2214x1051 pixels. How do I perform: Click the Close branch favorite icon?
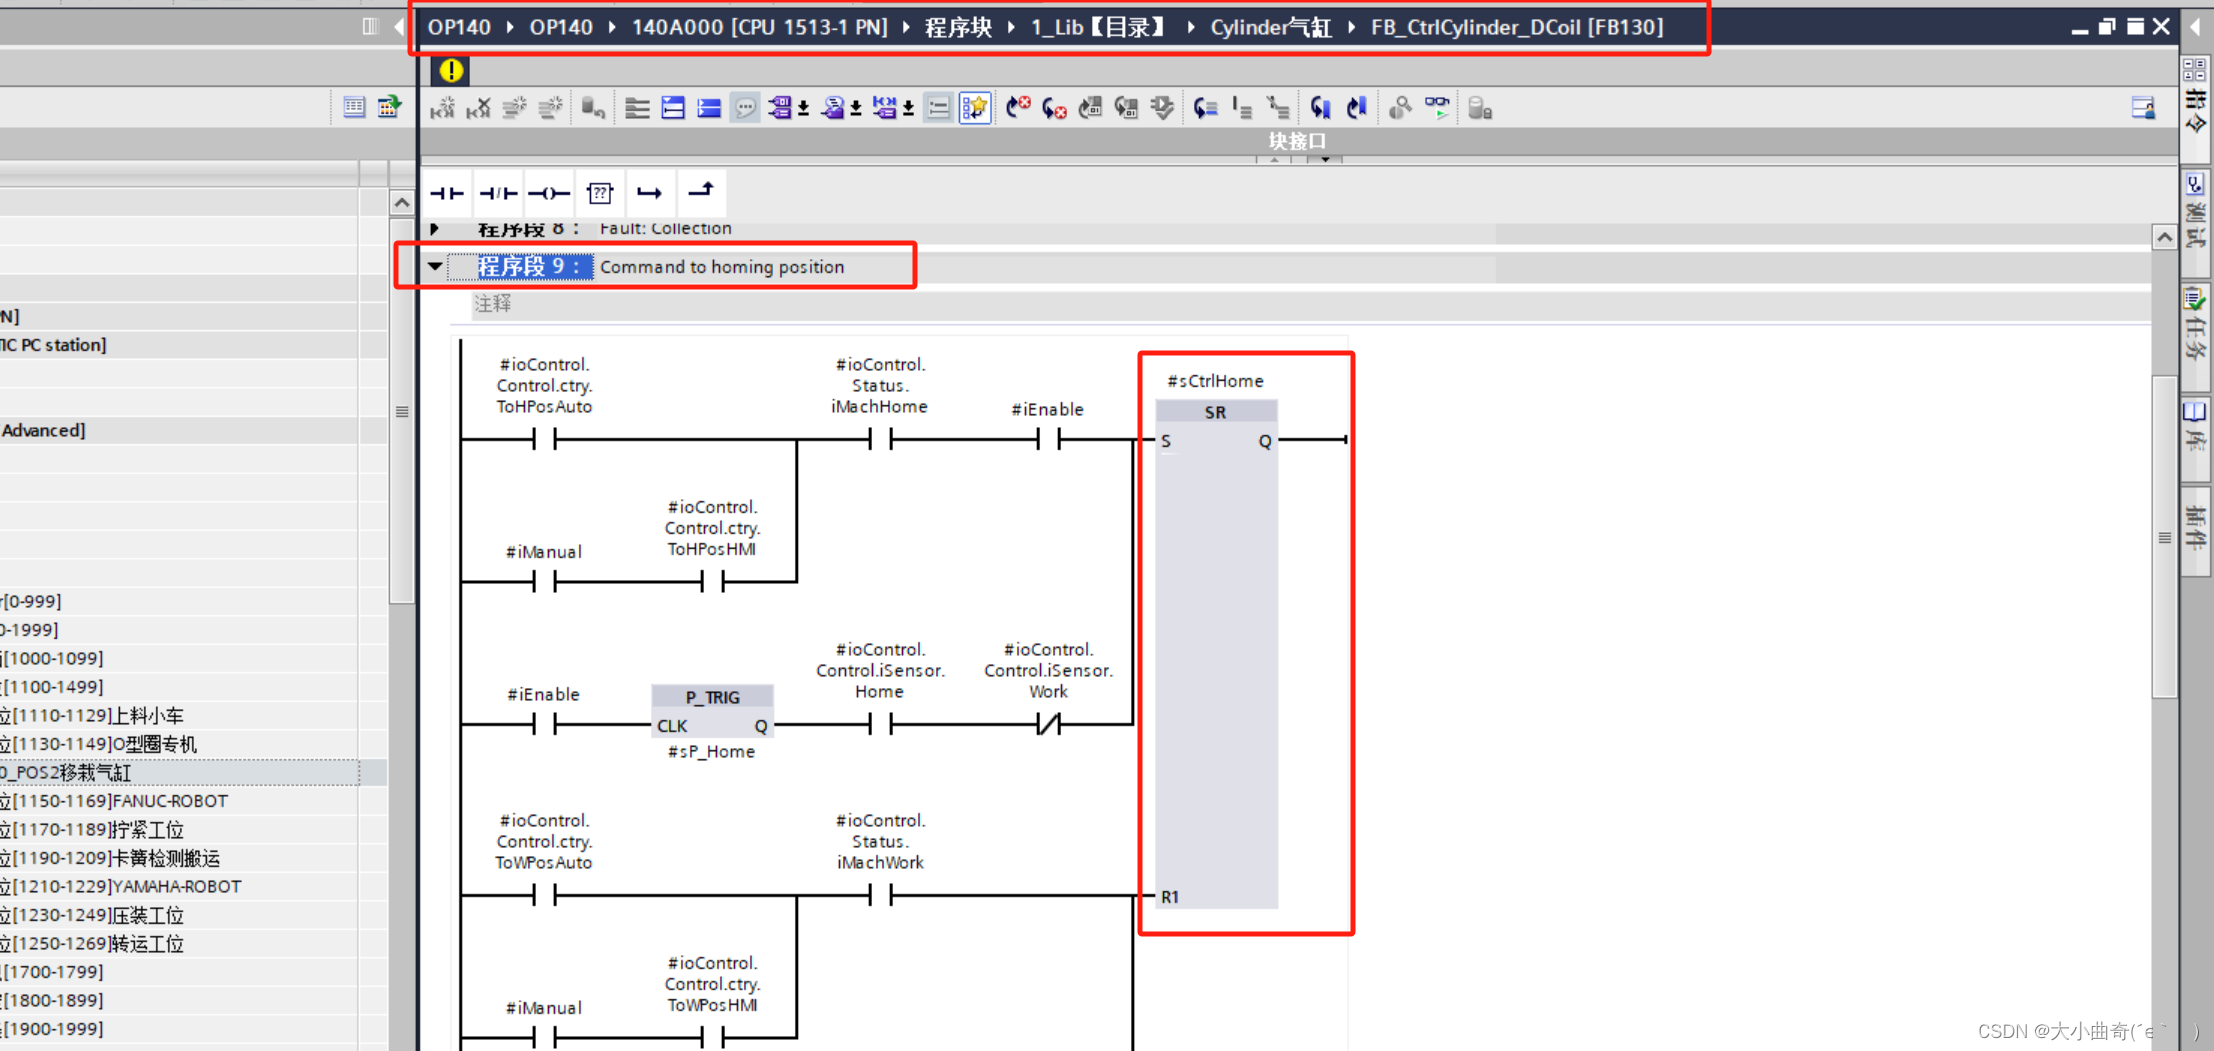(701, 192)
